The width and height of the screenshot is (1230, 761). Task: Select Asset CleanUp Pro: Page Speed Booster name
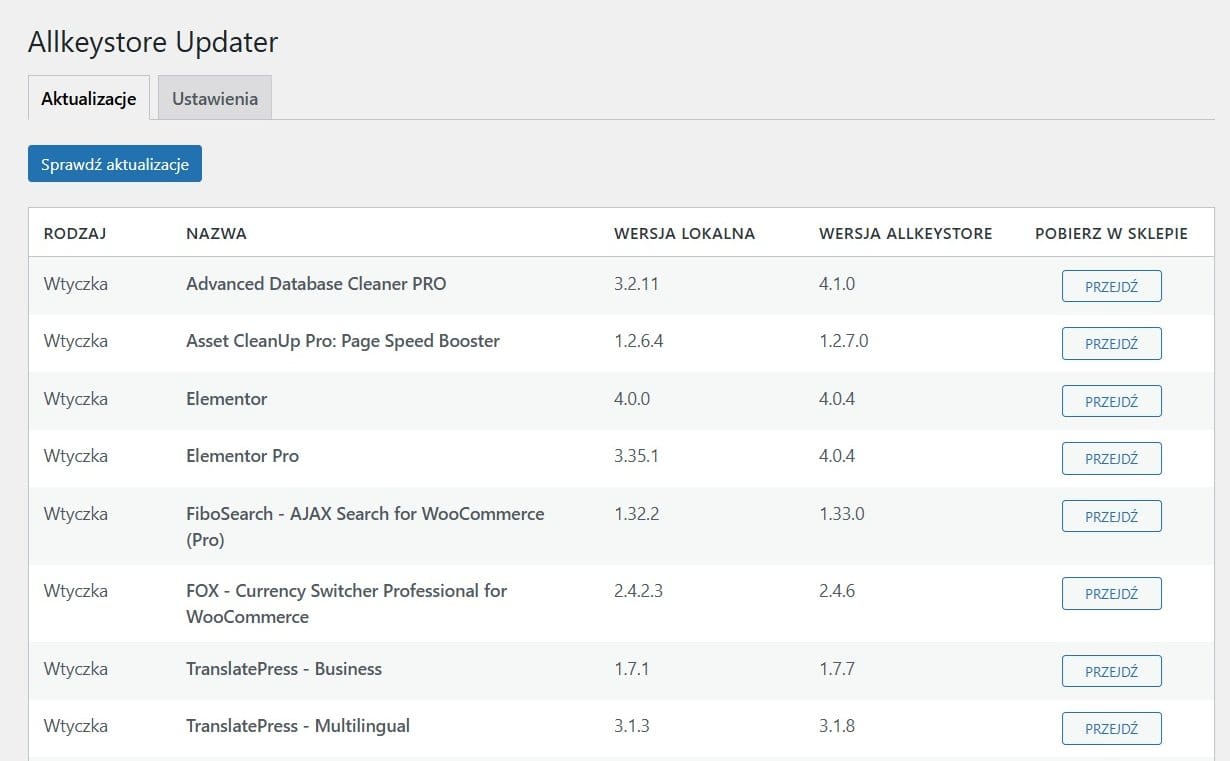point(343,341)
